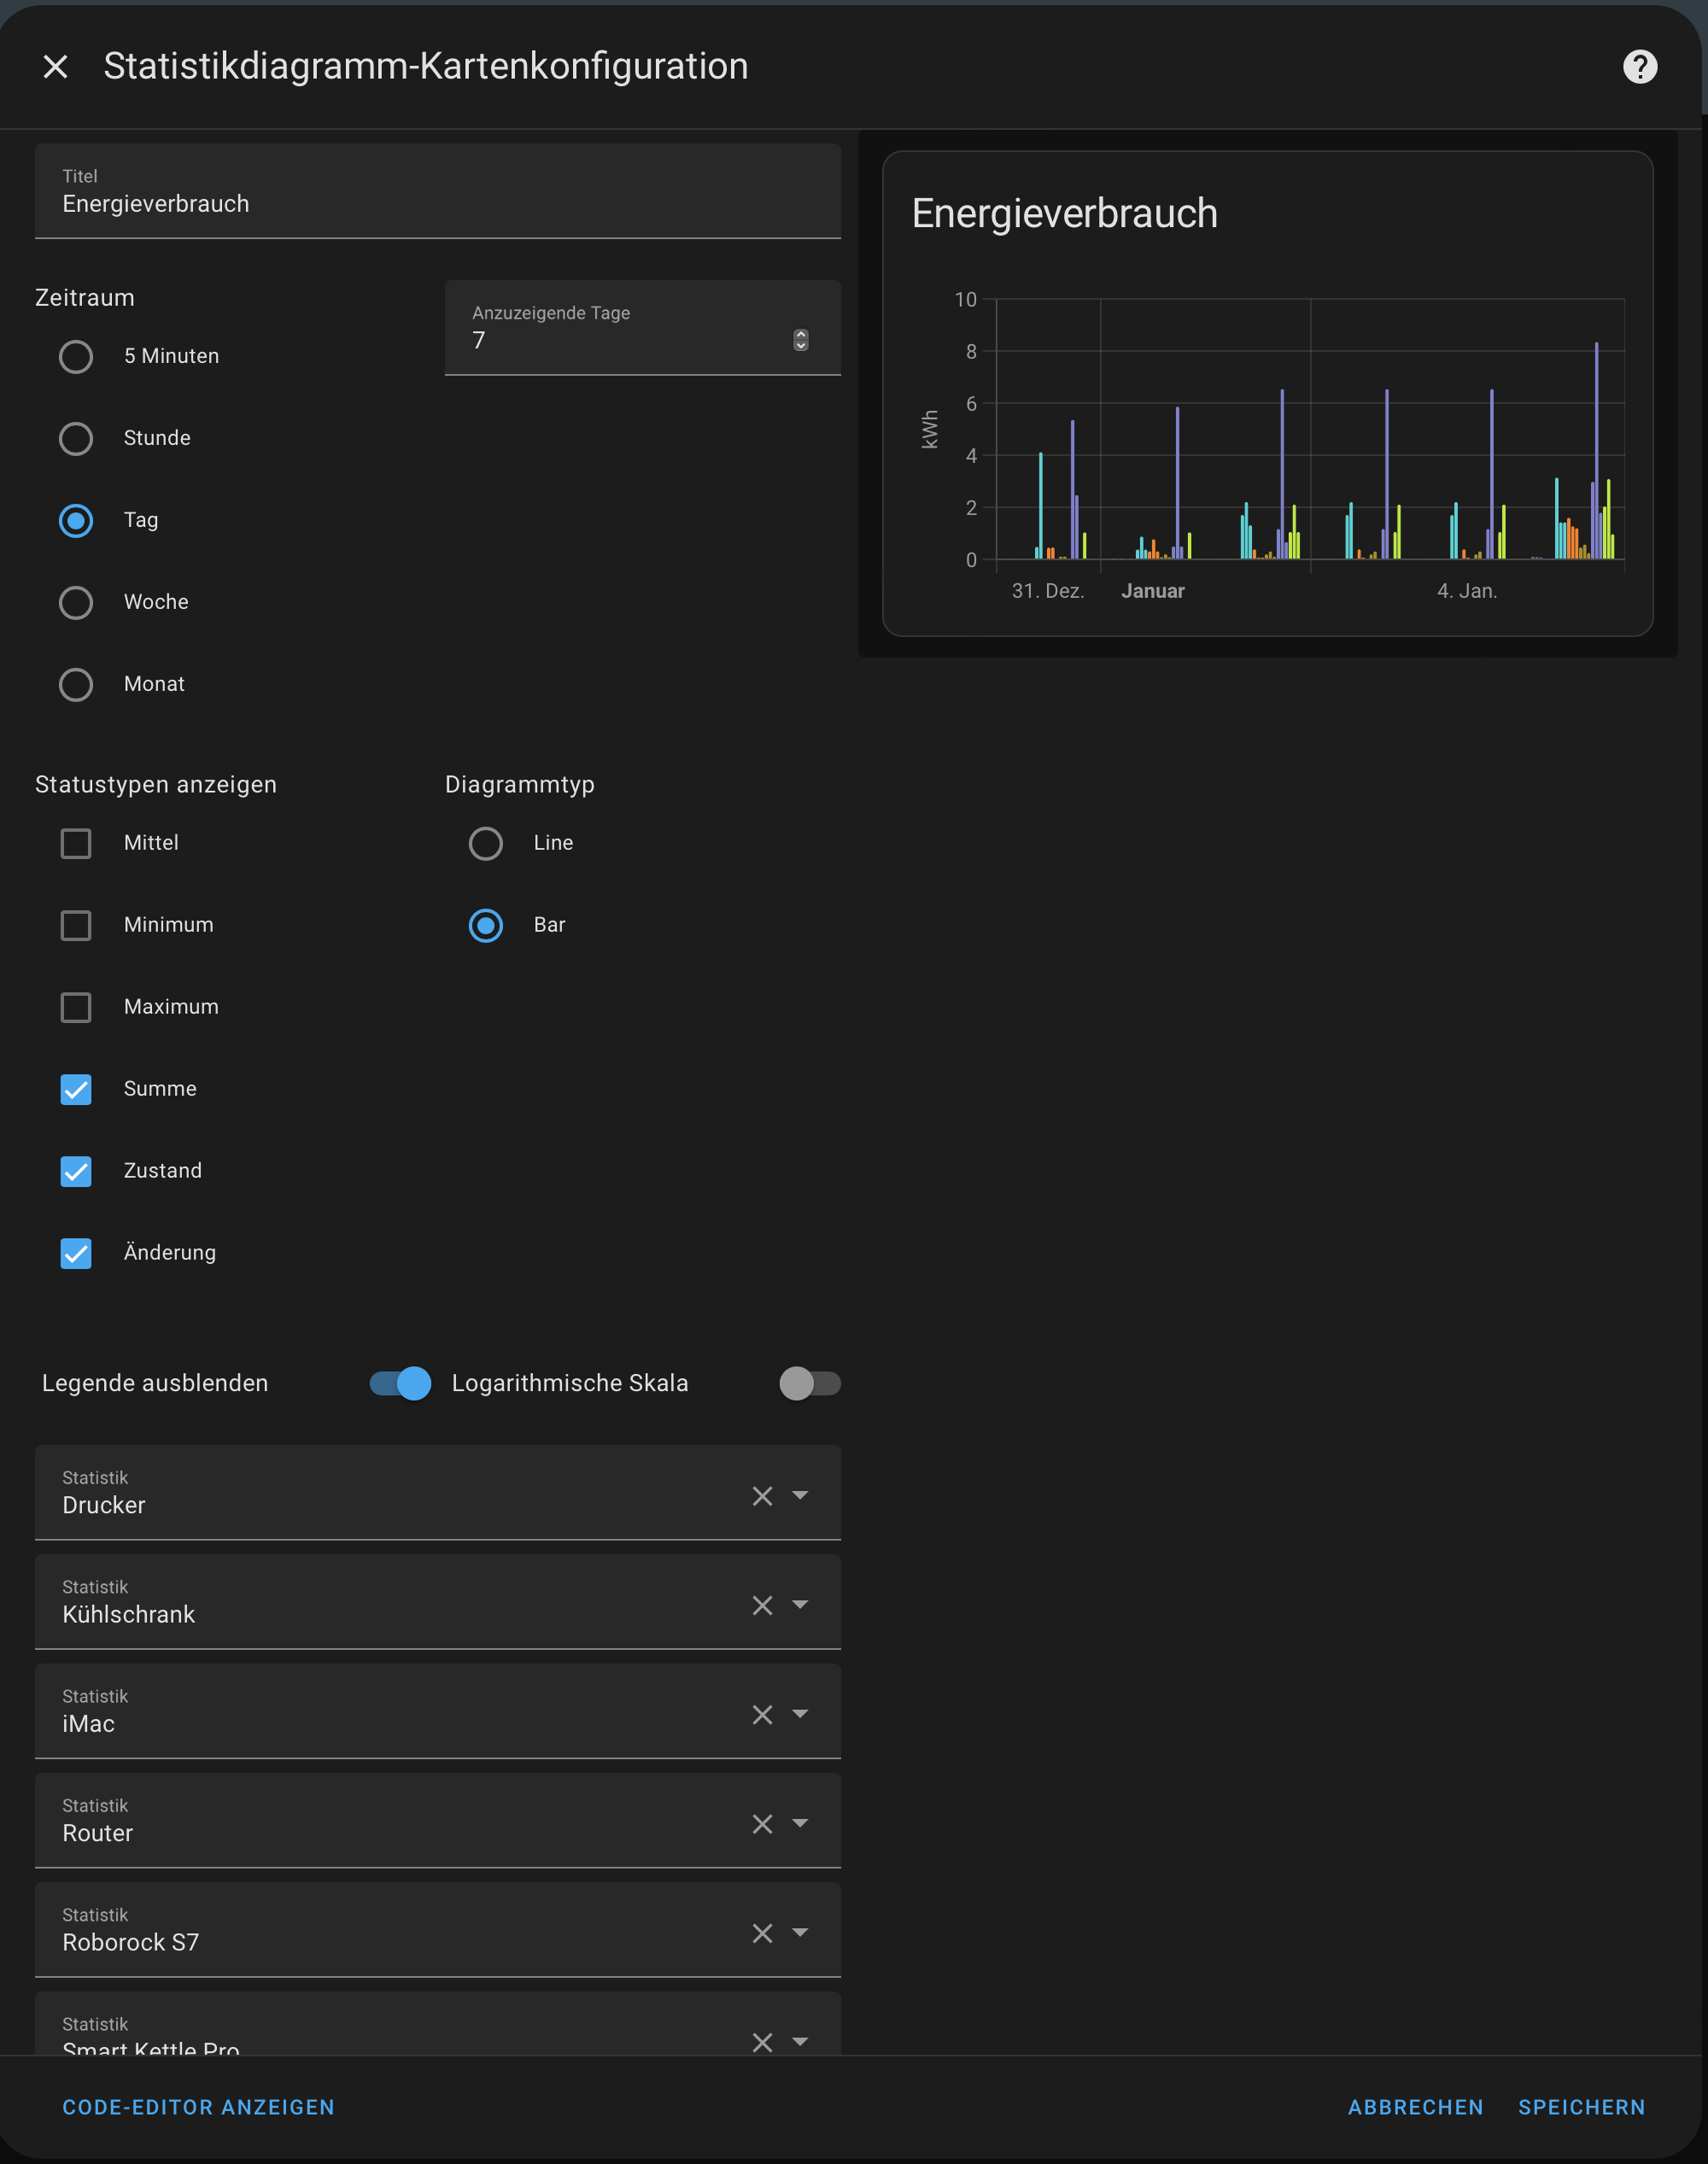Viewport: 1708px width, 2164px height.
Task: Expand the Drucker statistic dropdown
Action: [x=800, y=1495]
